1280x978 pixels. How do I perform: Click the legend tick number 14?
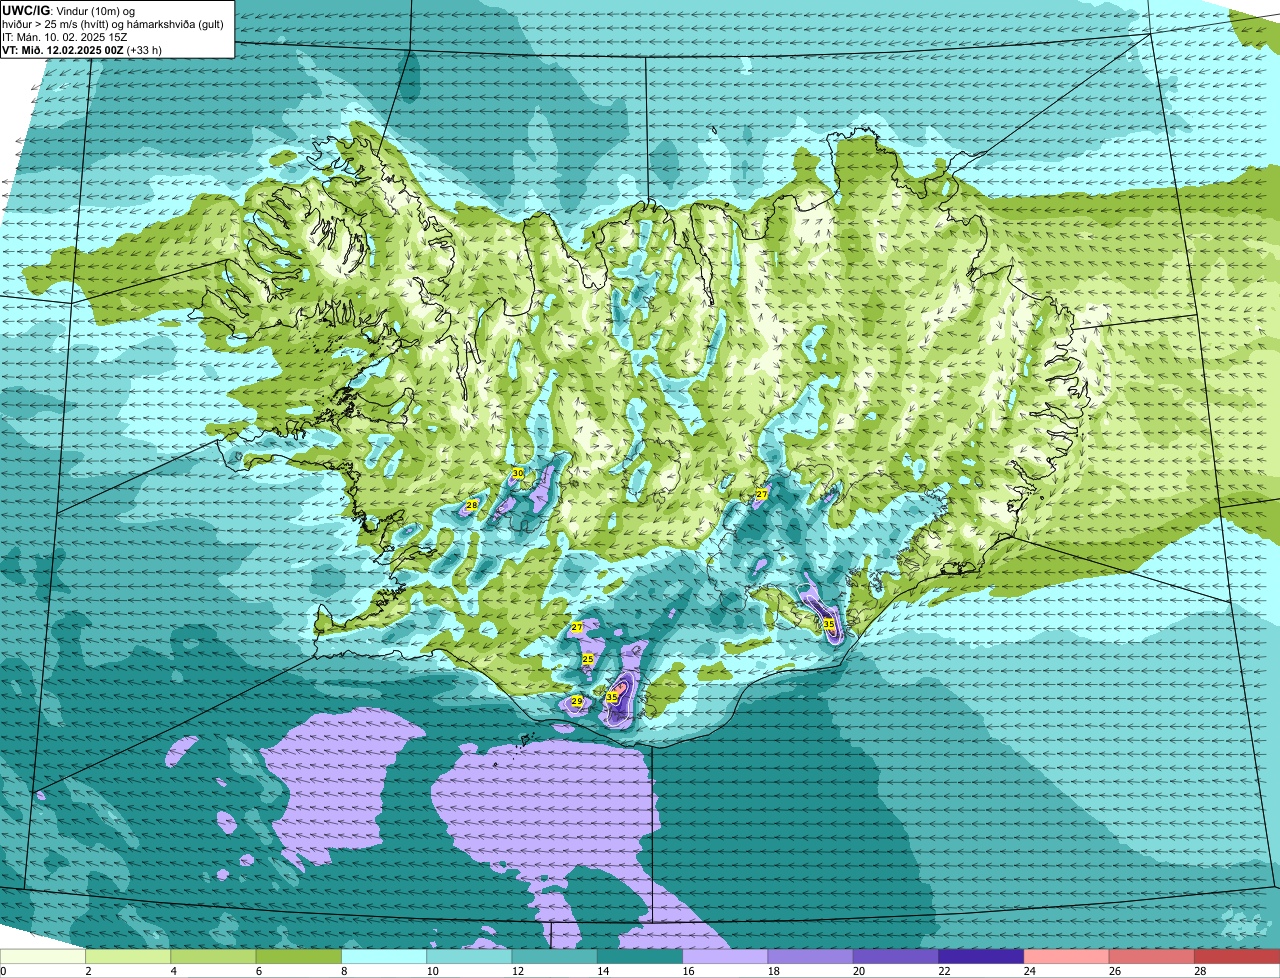[x=602, y=971]
